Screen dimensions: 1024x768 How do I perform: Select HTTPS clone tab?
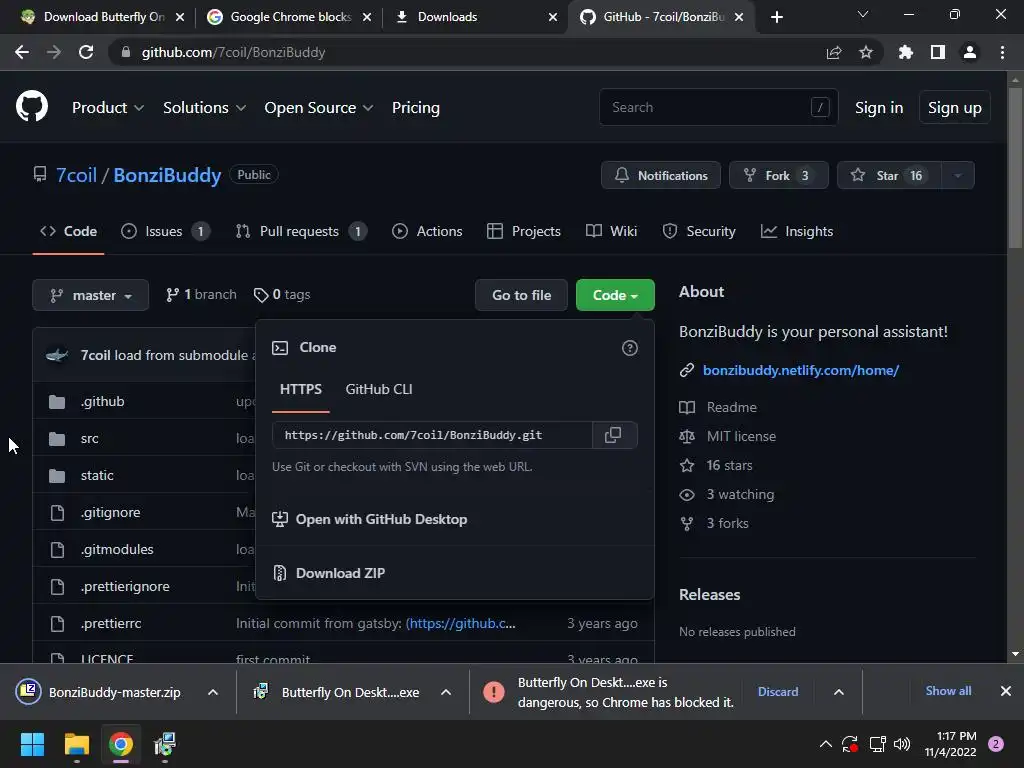point(300,389)
